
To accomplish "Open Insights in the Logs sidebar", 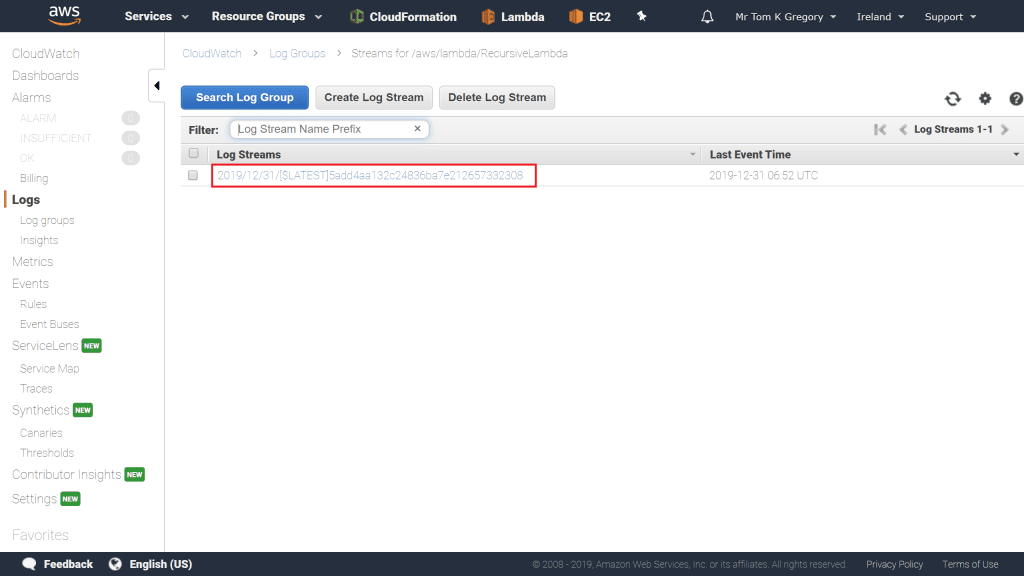I will pyautogui.click(x=39, y=240).
